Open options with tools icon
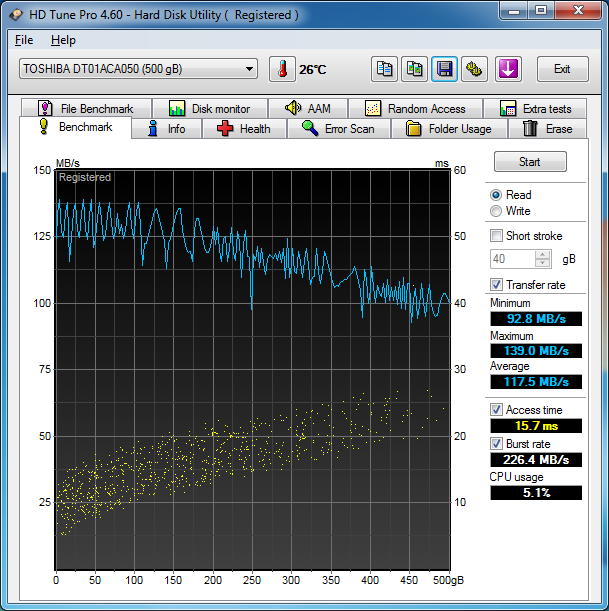Viewport: 609px width, 611px height. 474,69
